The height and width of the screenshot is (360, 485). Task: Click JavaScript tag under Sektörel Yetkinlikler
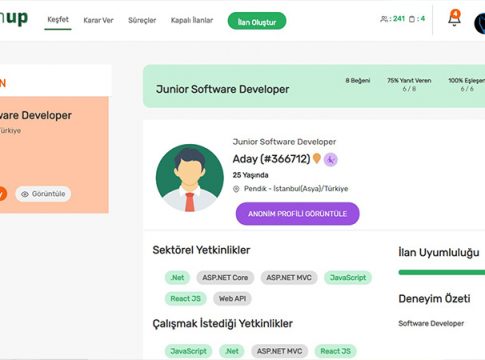[x=348, y=277]
